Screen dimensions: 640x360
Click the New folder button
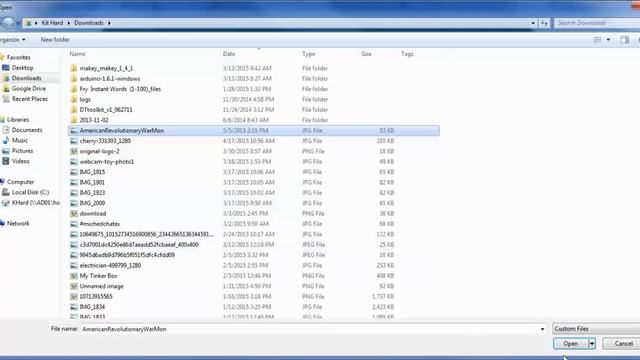tap(55, 40)
